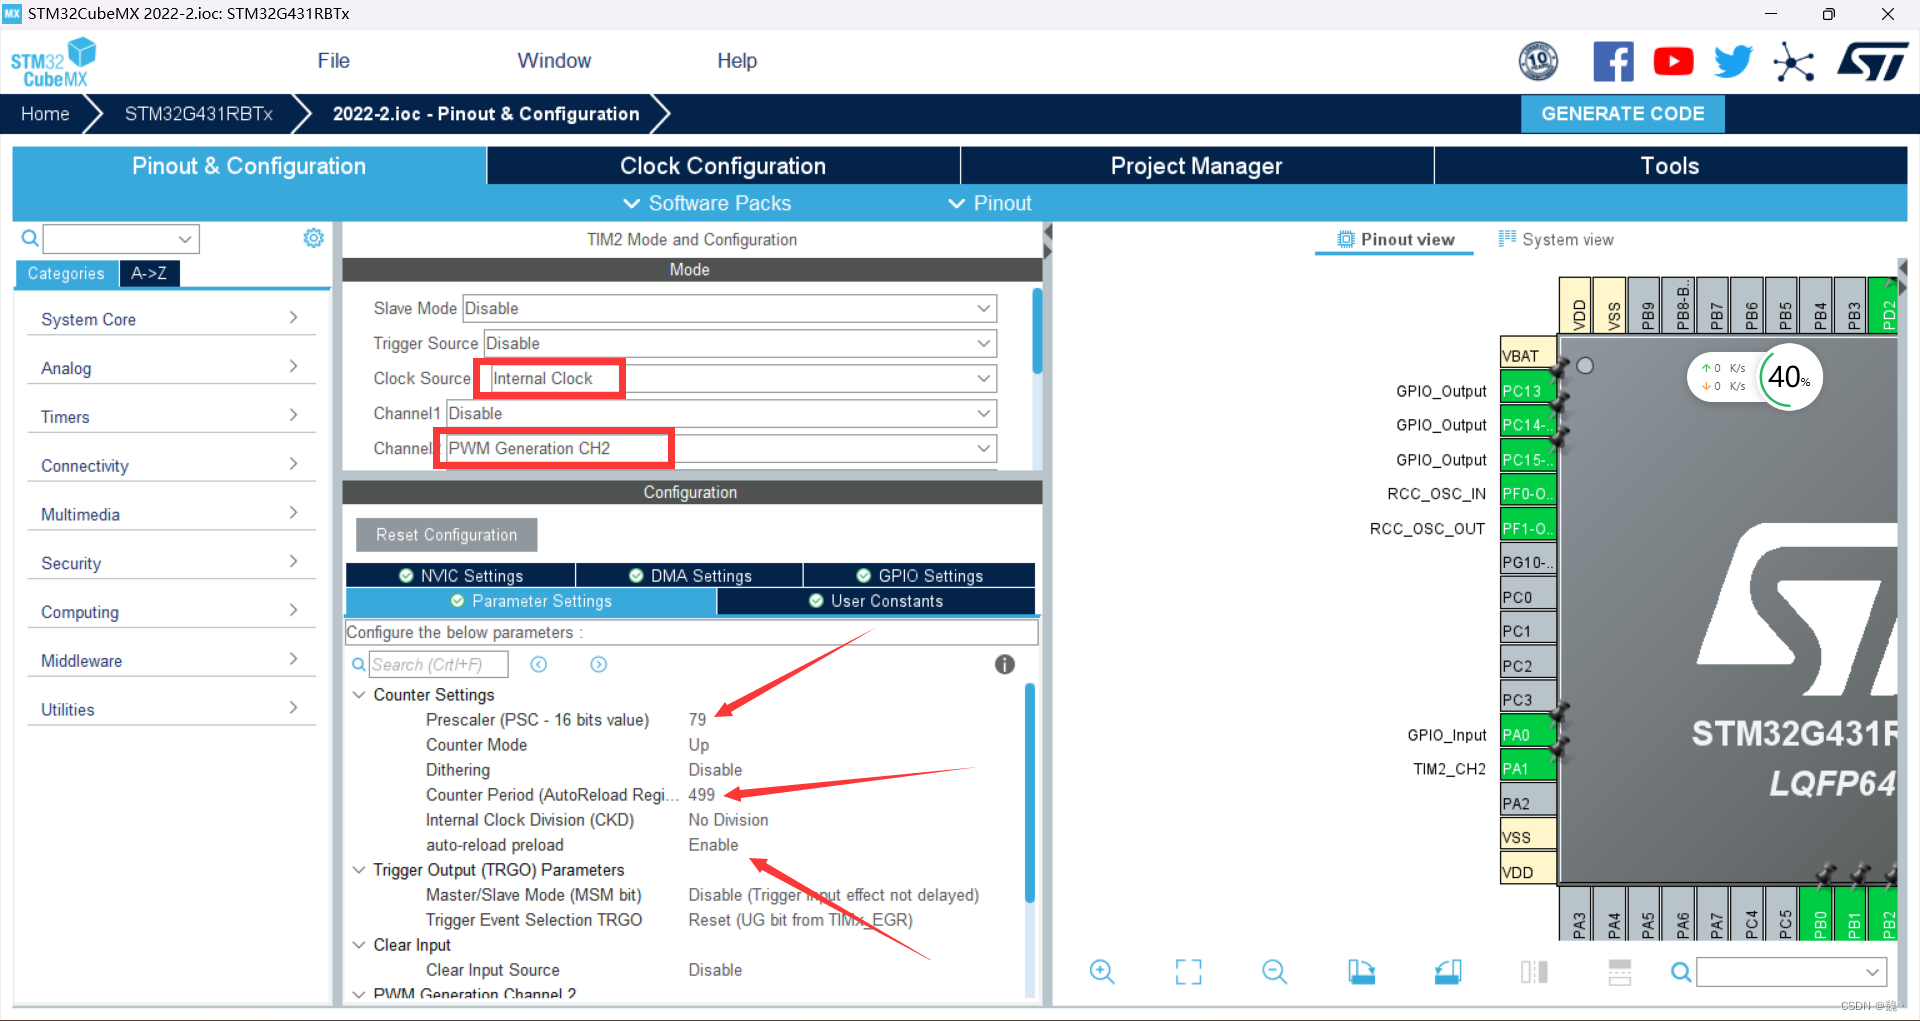Go to Home breadcrumb
This screenshot has height=1021, width=1920.
[45, 114]
